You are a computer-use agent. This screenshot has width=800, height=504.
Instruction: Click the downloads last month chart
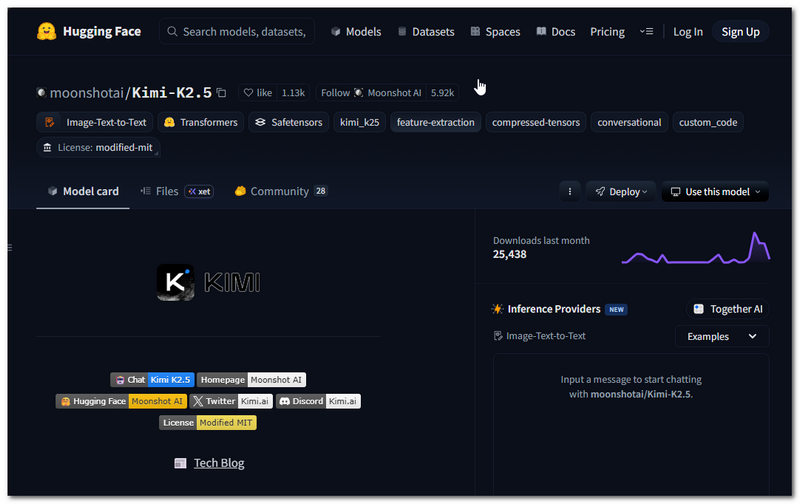pos(695,250)
